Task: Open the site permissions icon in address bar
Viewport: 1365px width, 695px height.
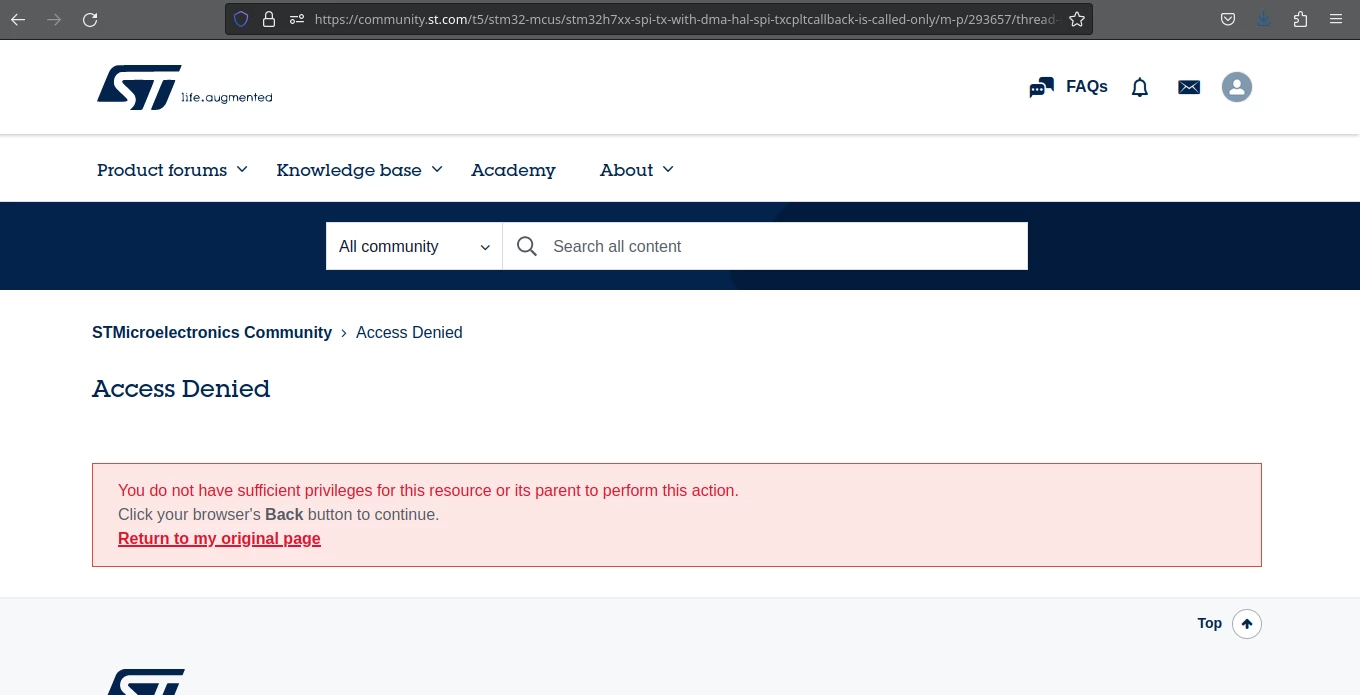Action: (x=296, y=19)
